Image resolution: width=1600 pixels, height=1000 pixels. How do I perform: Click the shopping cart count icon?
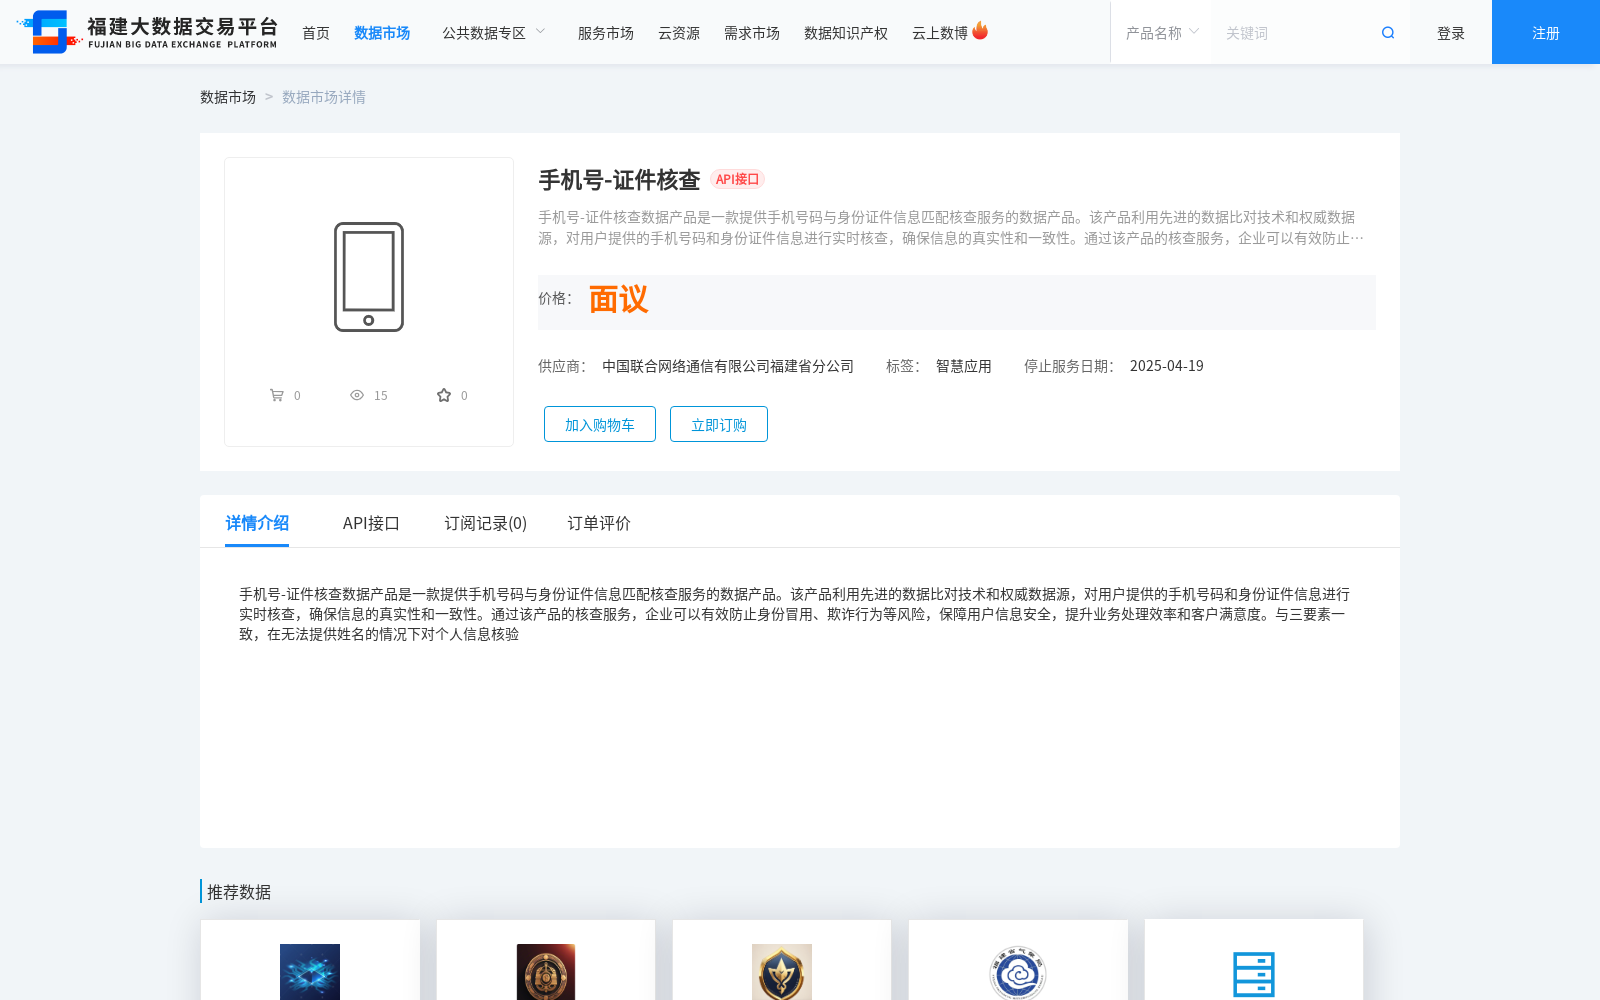[277, 395]
